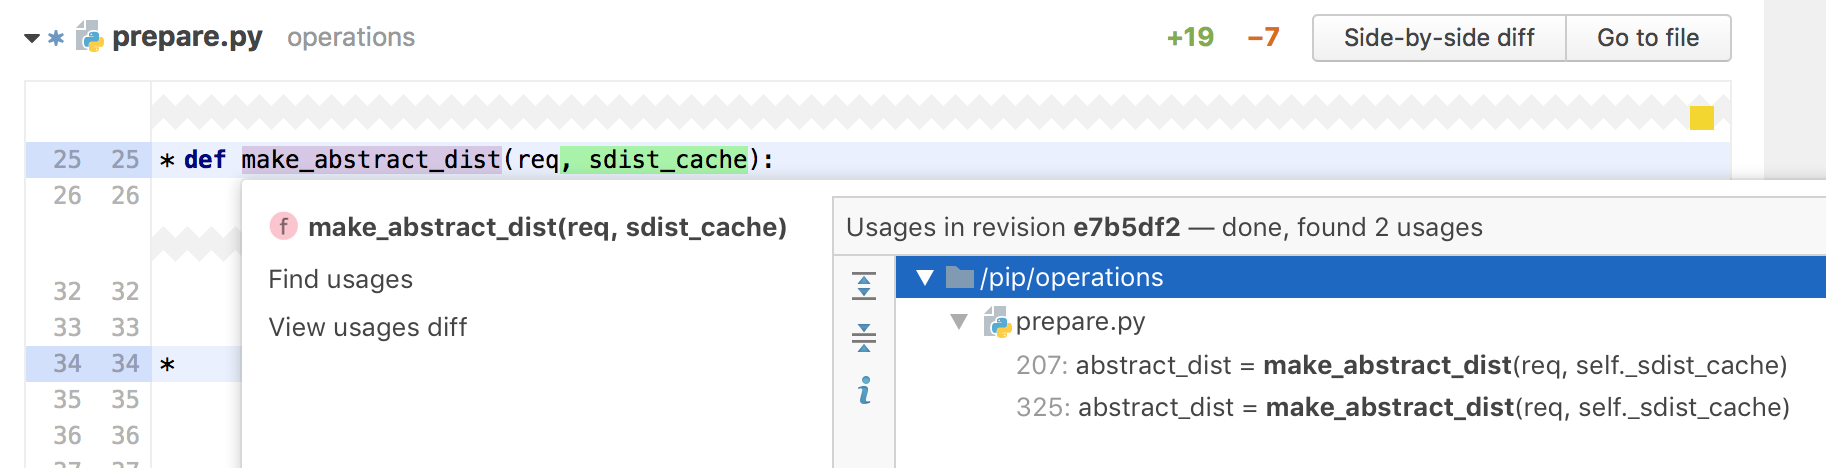
Task: Open the Side-by-side diff view
Action: click(1439, 38)
